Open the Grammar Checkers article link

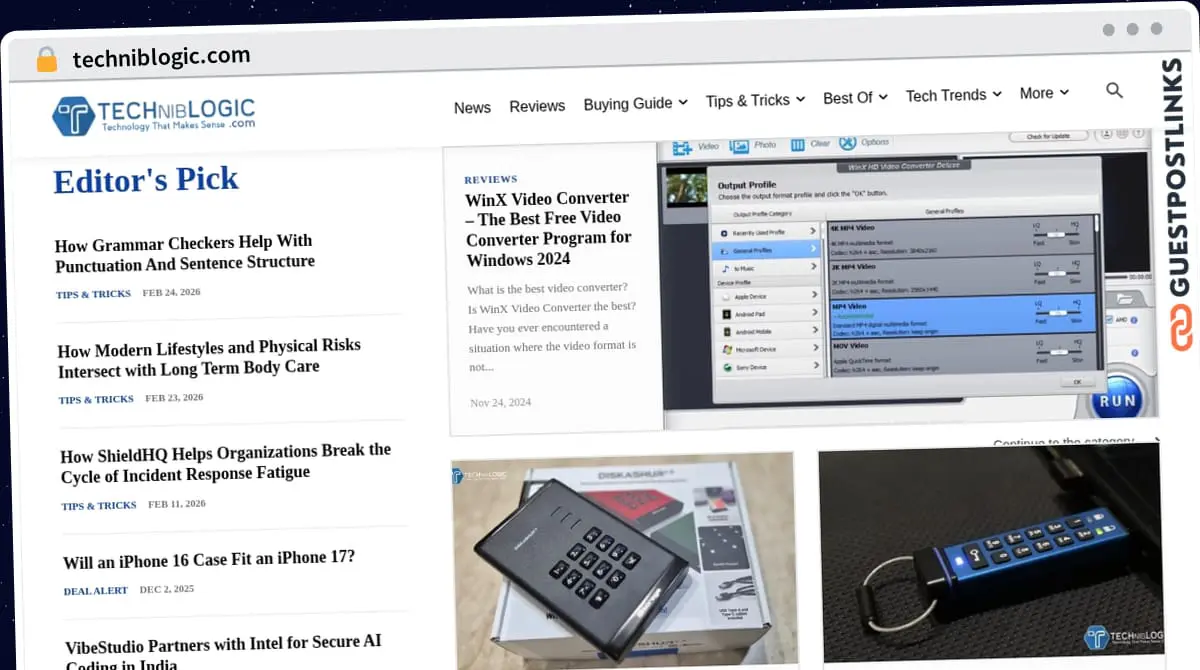(184, 253)
